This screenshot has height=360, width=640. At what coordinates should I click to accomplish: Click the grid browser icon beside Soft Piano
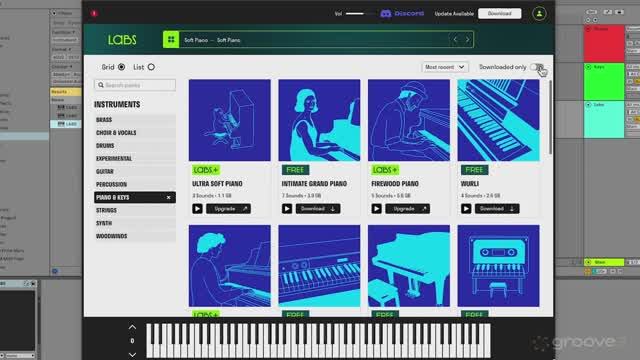coord(171,40)
